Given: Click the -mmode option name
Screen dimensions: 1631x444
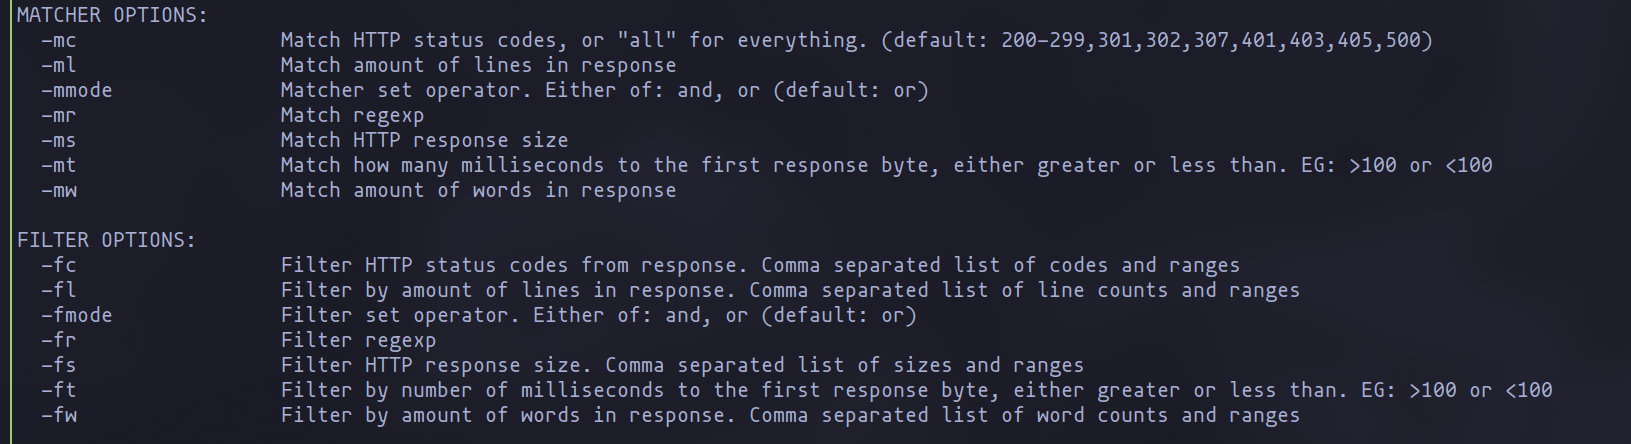Looking at the screenshot, I should pyautogui.click(x=77, y=91).
